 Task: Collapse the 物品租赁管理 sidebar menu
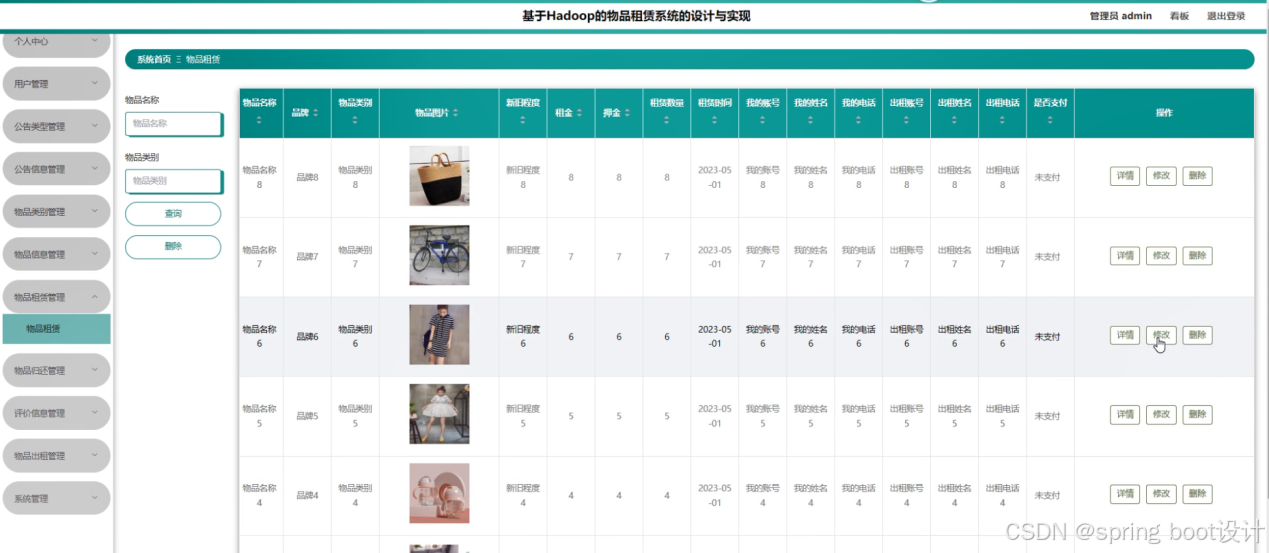pos(55,297)
